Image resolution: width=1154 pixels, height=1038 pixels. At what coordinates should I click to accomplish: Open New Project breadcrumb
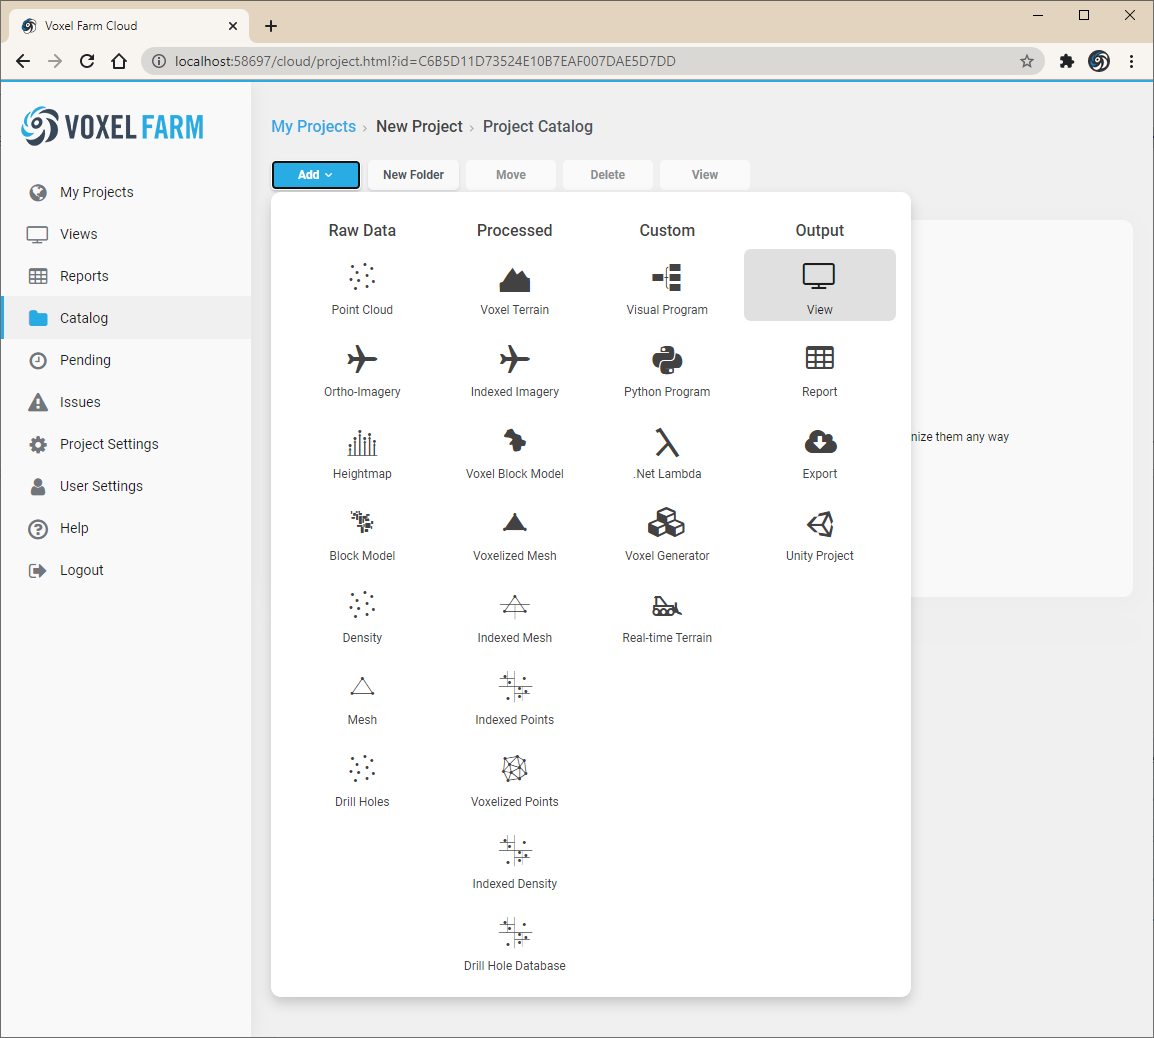420,127
